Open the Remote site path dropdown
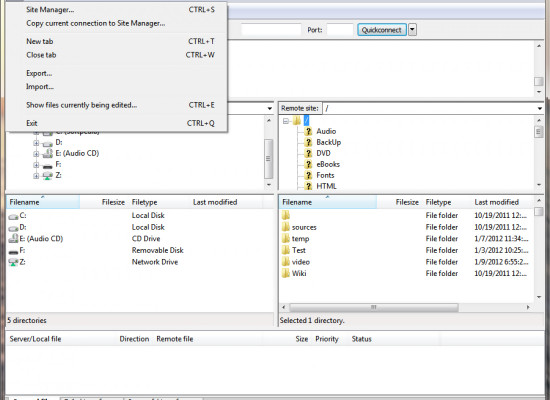Viewport: 550px width, 400px height. click(x=540, y=108)
